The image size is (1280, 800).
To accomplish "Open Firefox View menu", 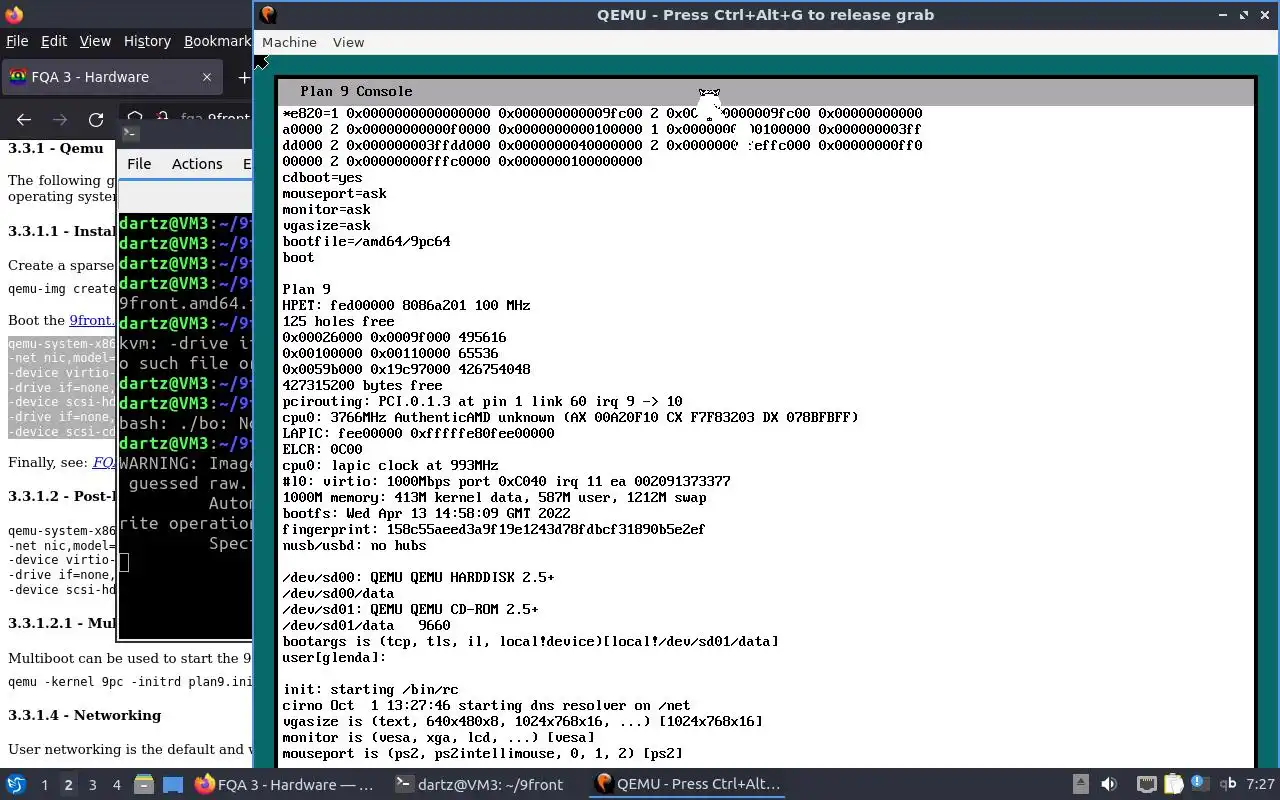I will 95,41.
